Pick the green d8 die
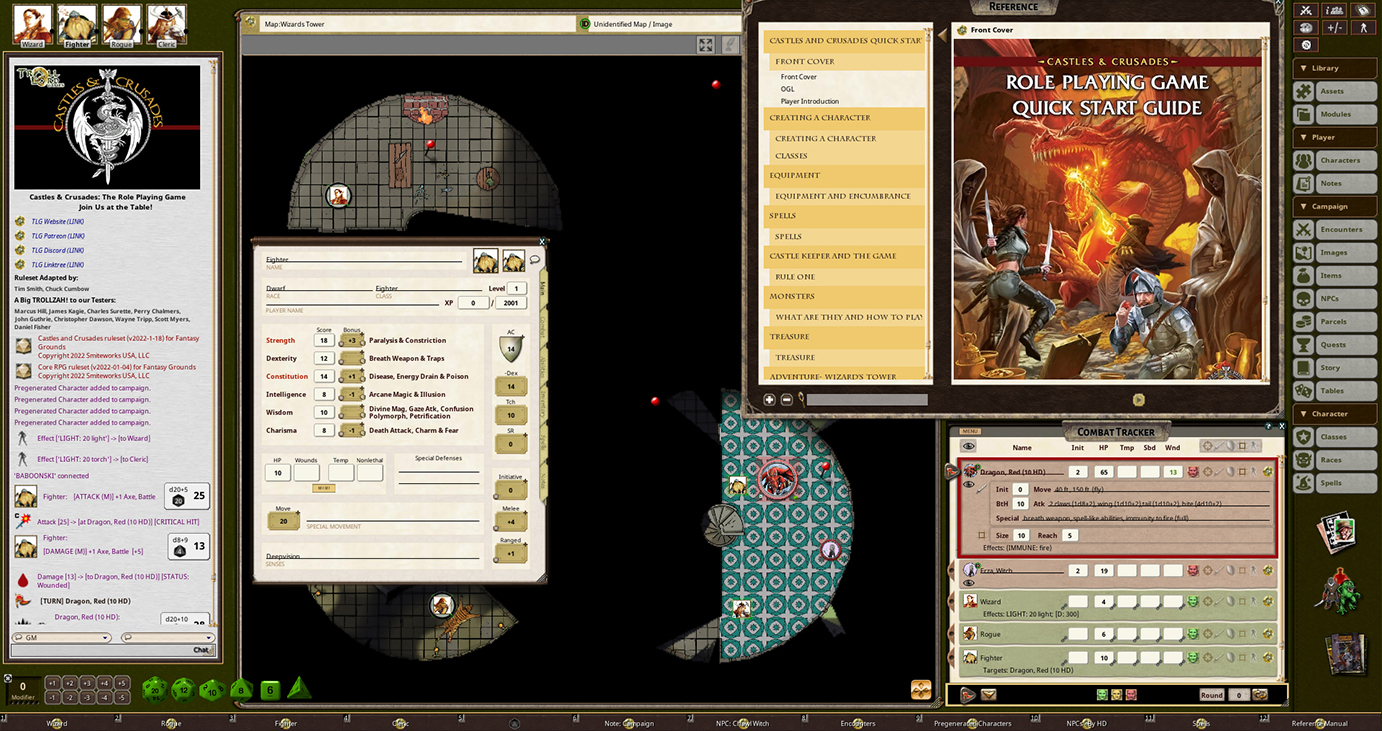The image size is (1382, 731). click(x=241, y=689)
